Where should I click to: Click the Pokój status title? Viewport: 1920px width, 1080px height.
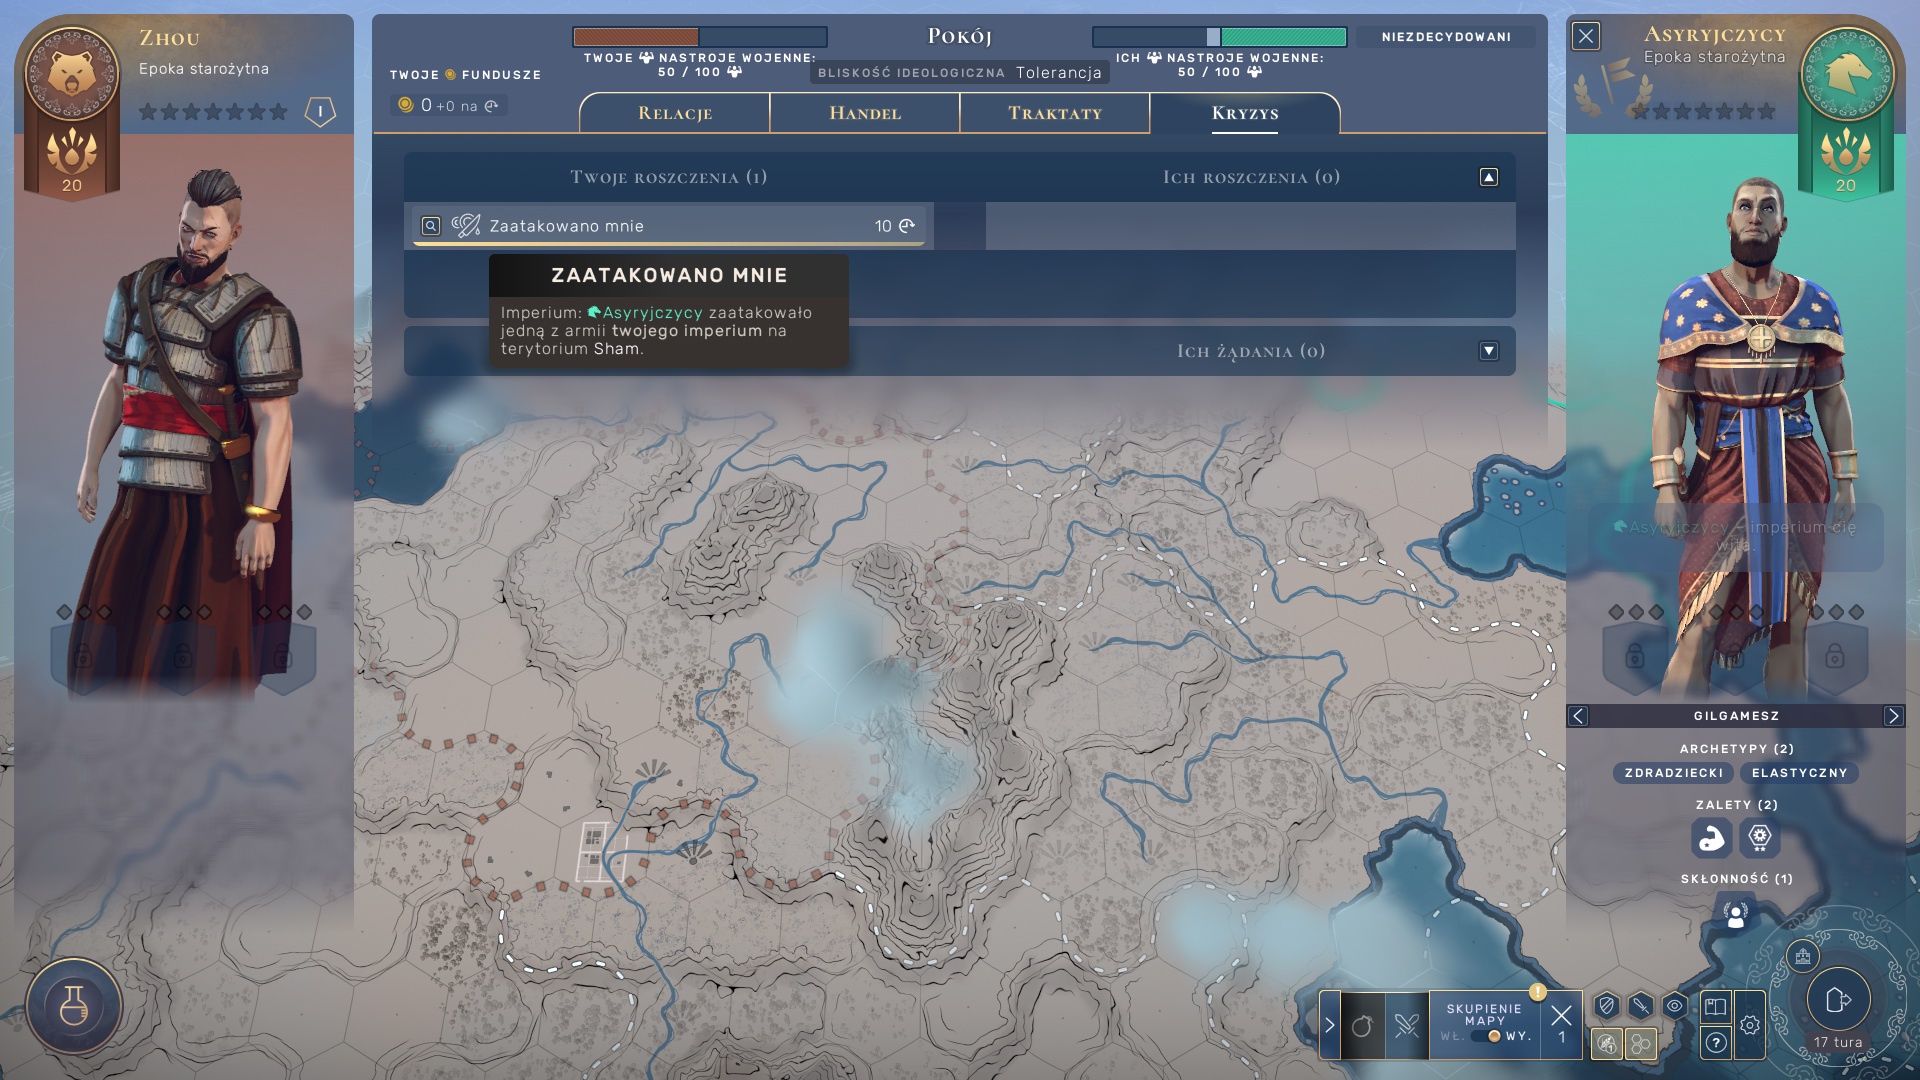click(x=960, y=36)
